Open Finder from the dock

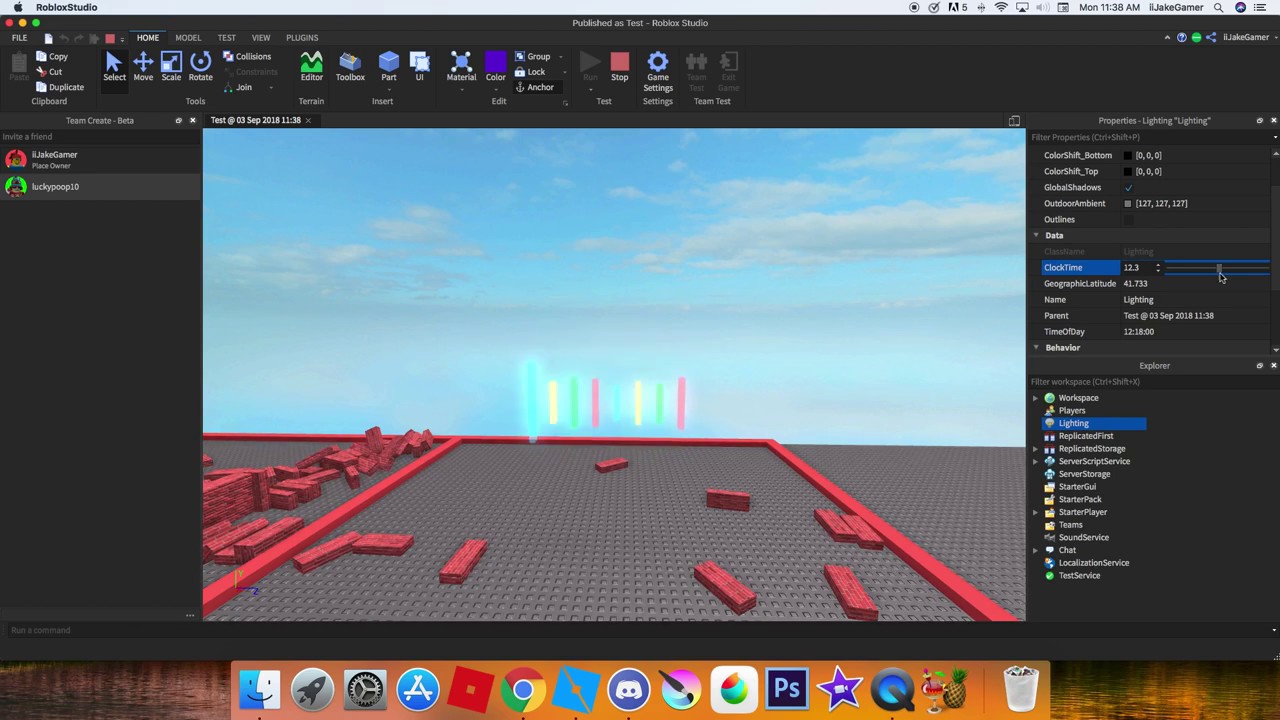point(261,689)
